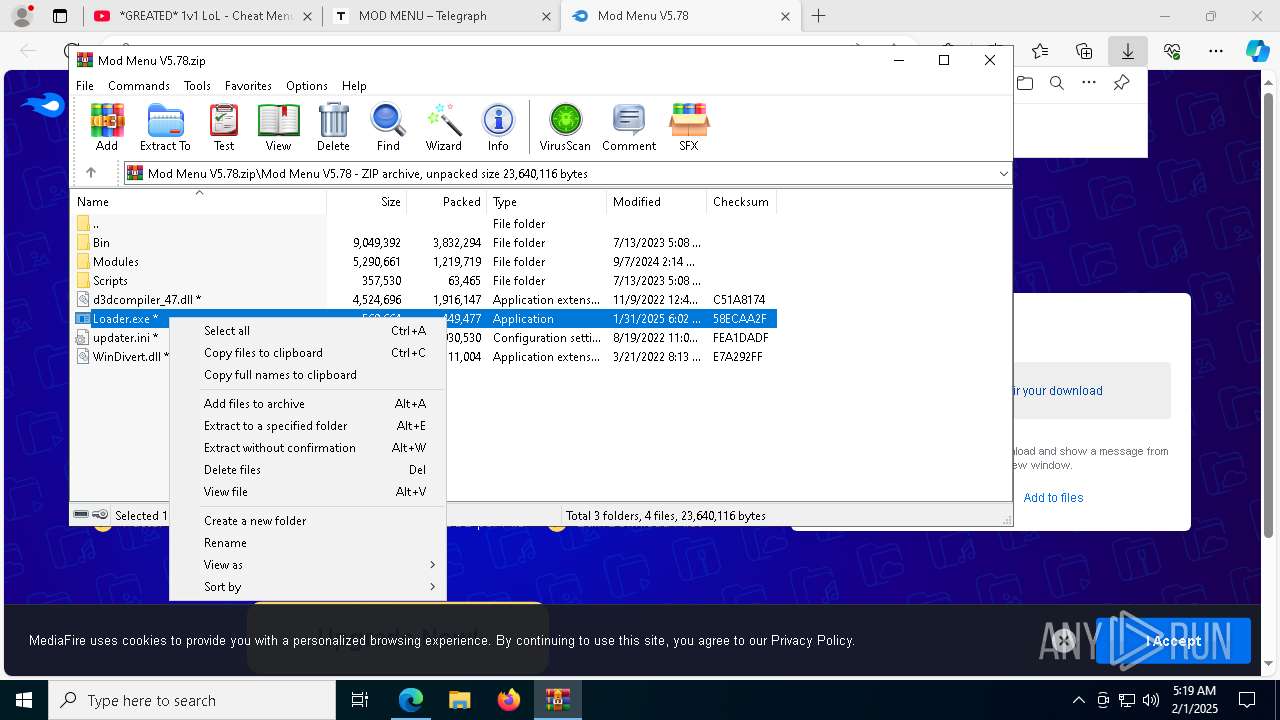Image resolution: width=1280 pixels, height=720 pixels.
Task: Choose Select all in context menu
Action: (308, 331)
